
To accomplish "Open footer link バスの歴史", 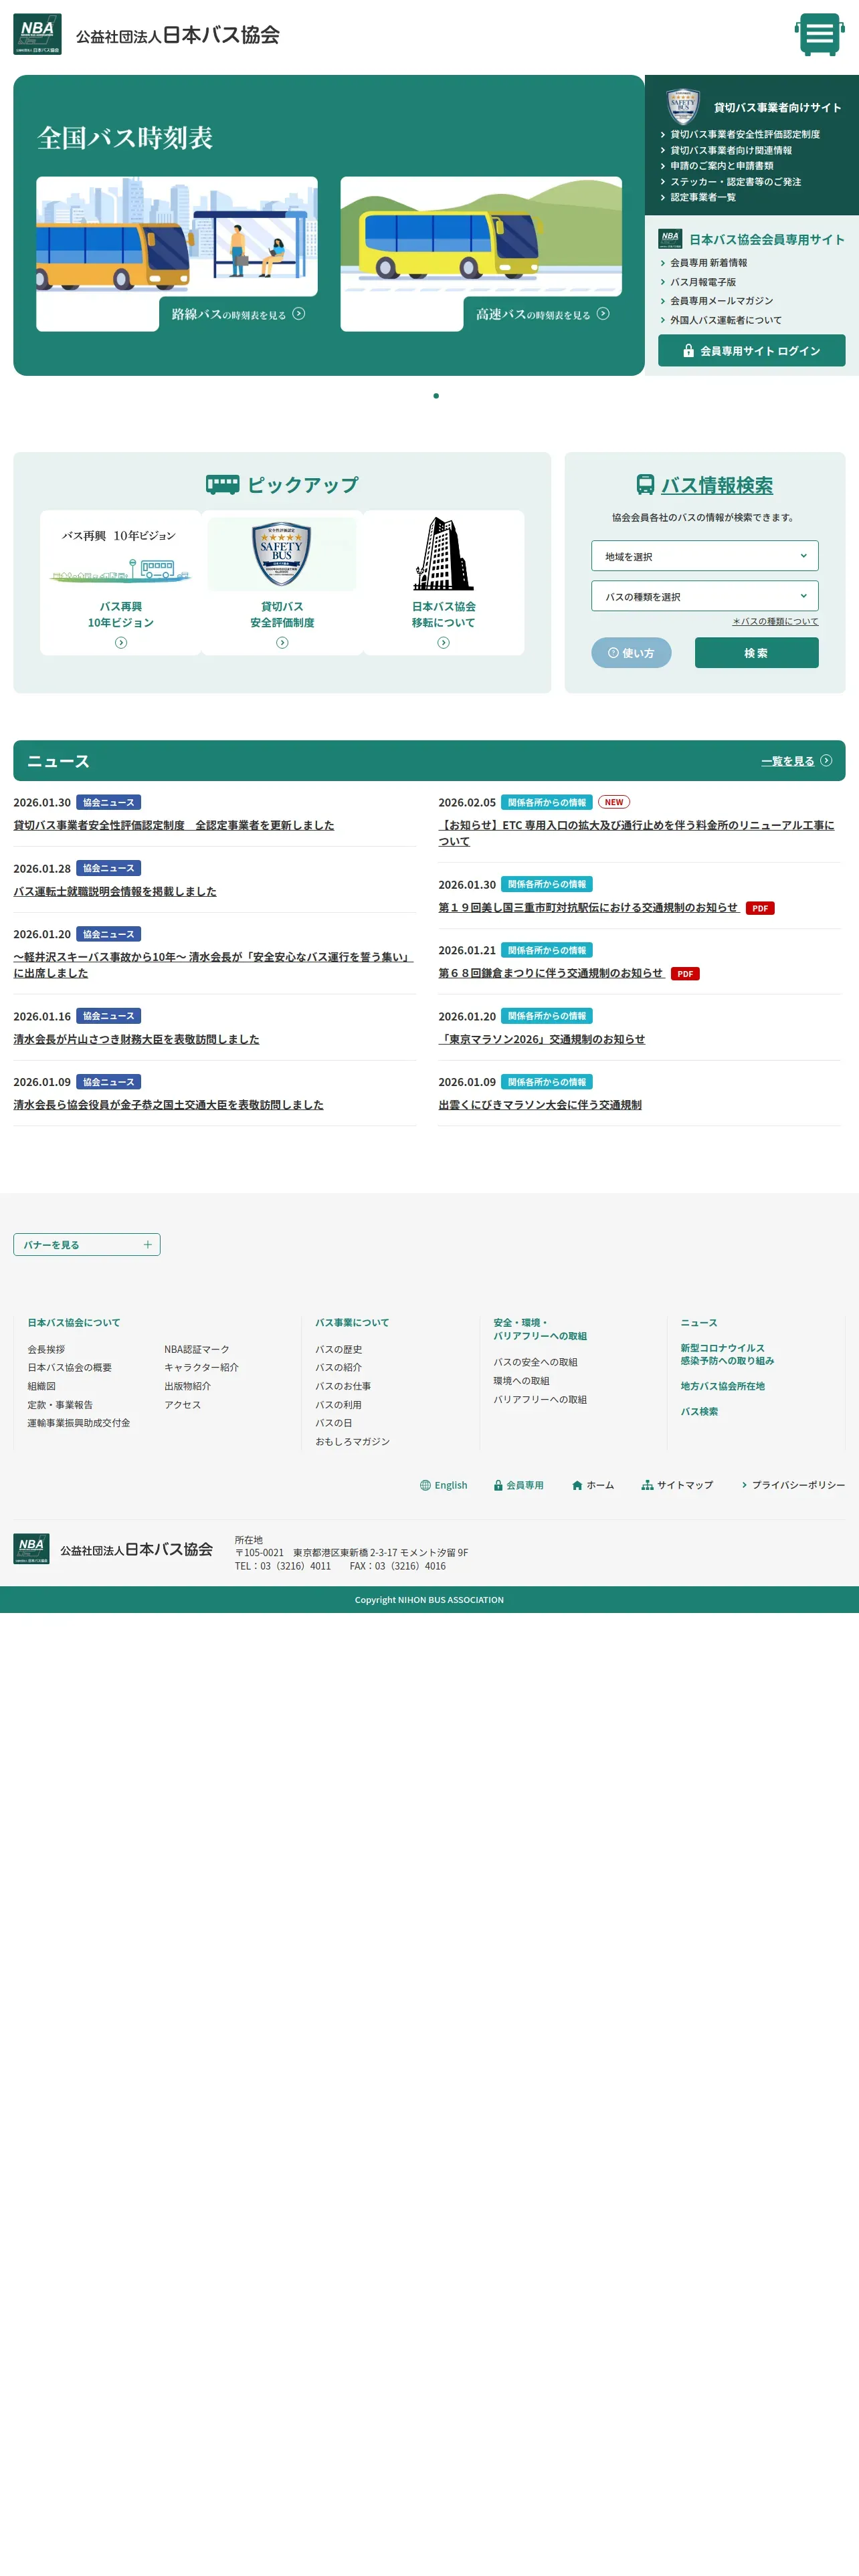I will tap(339, 1349).
